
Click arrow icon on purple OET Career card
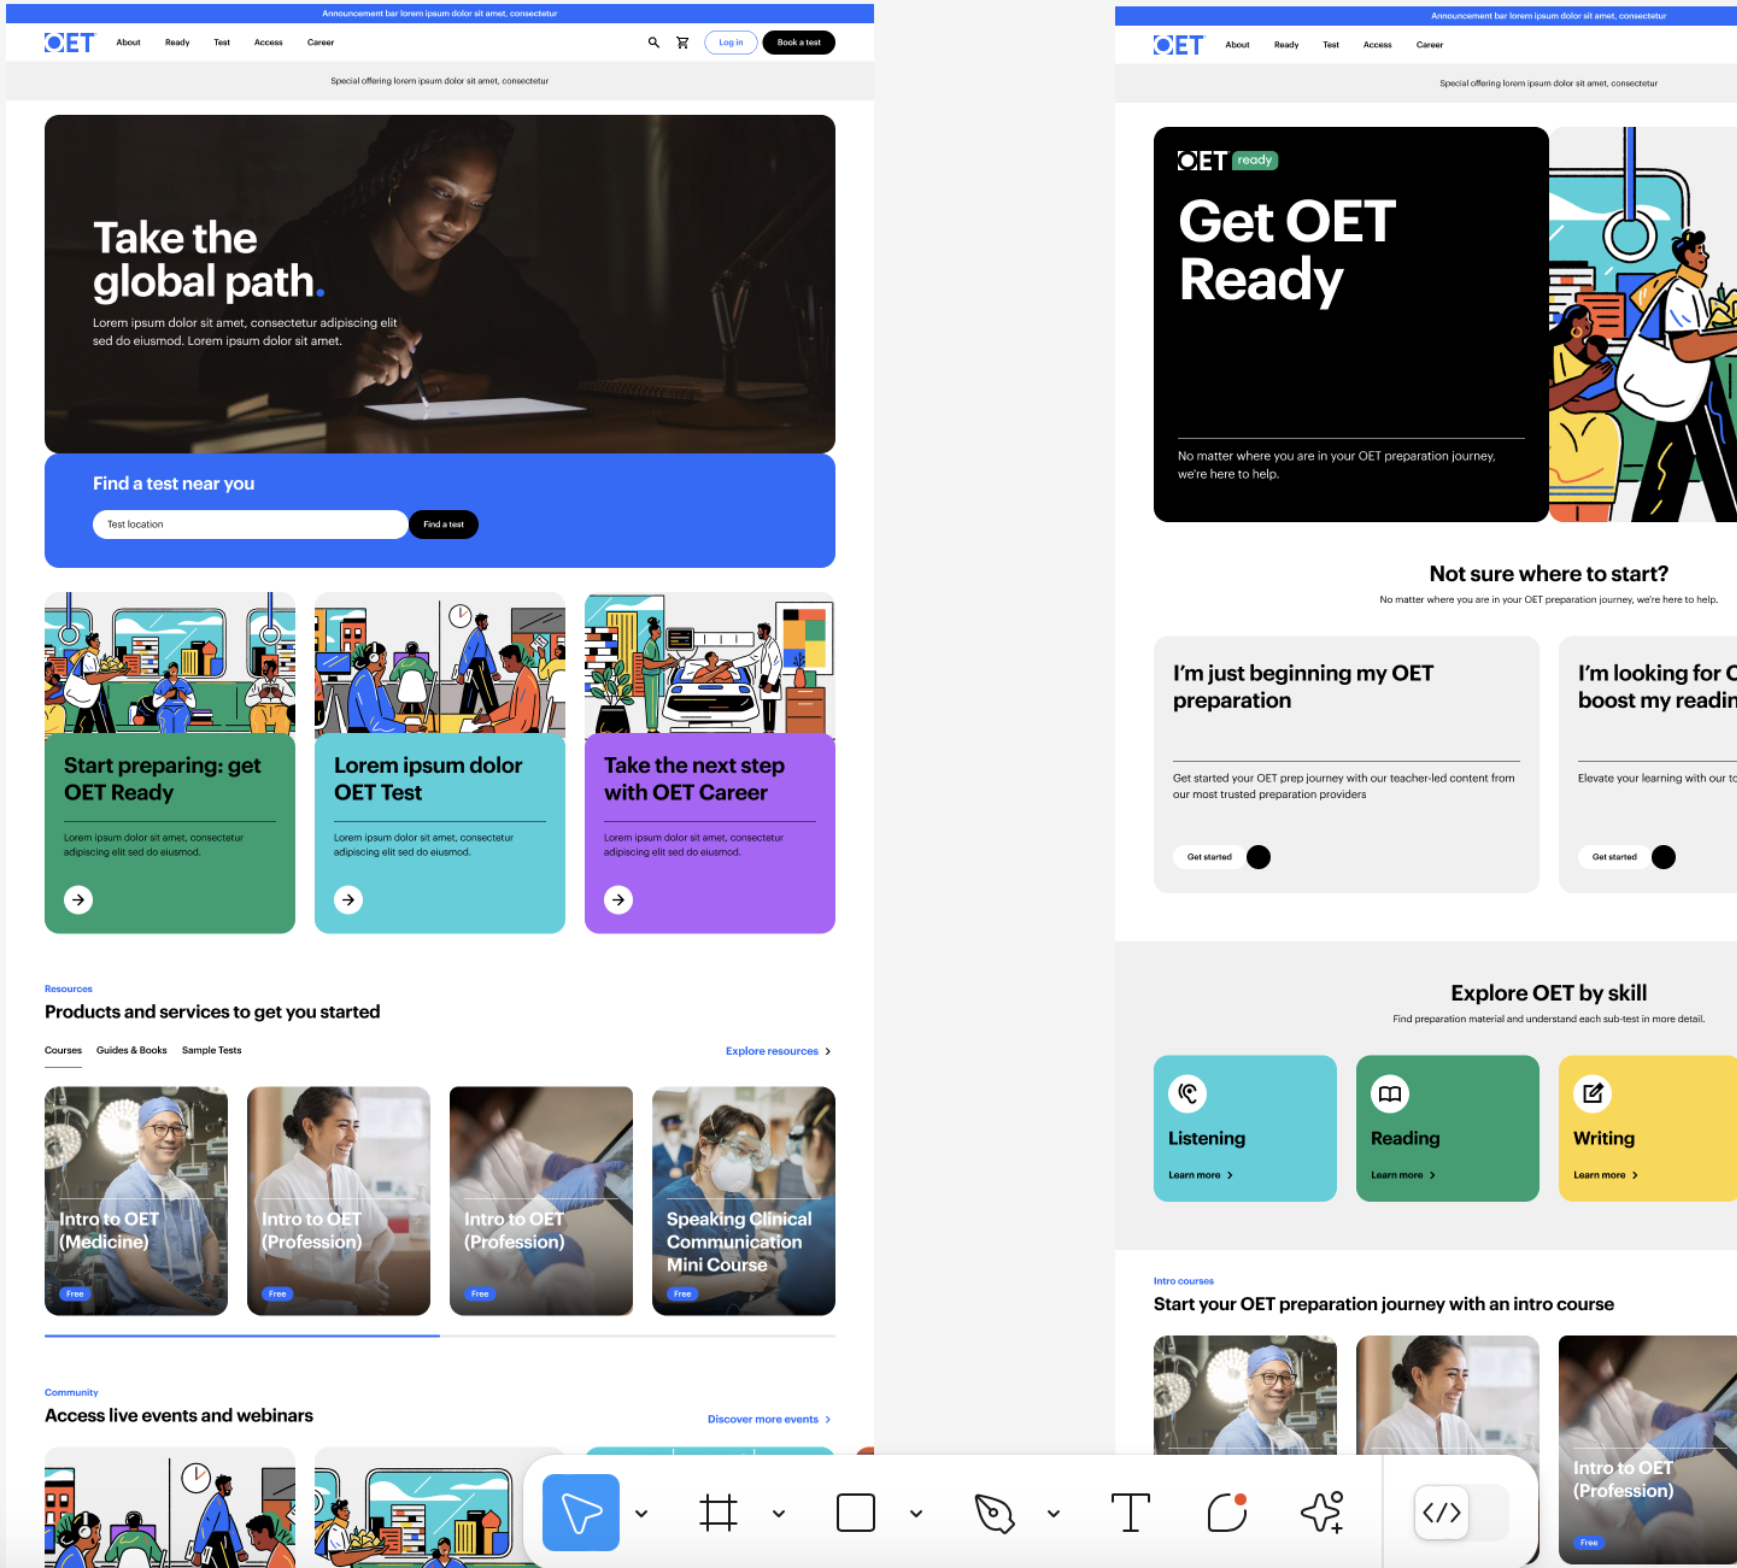[x=618, y=899]
